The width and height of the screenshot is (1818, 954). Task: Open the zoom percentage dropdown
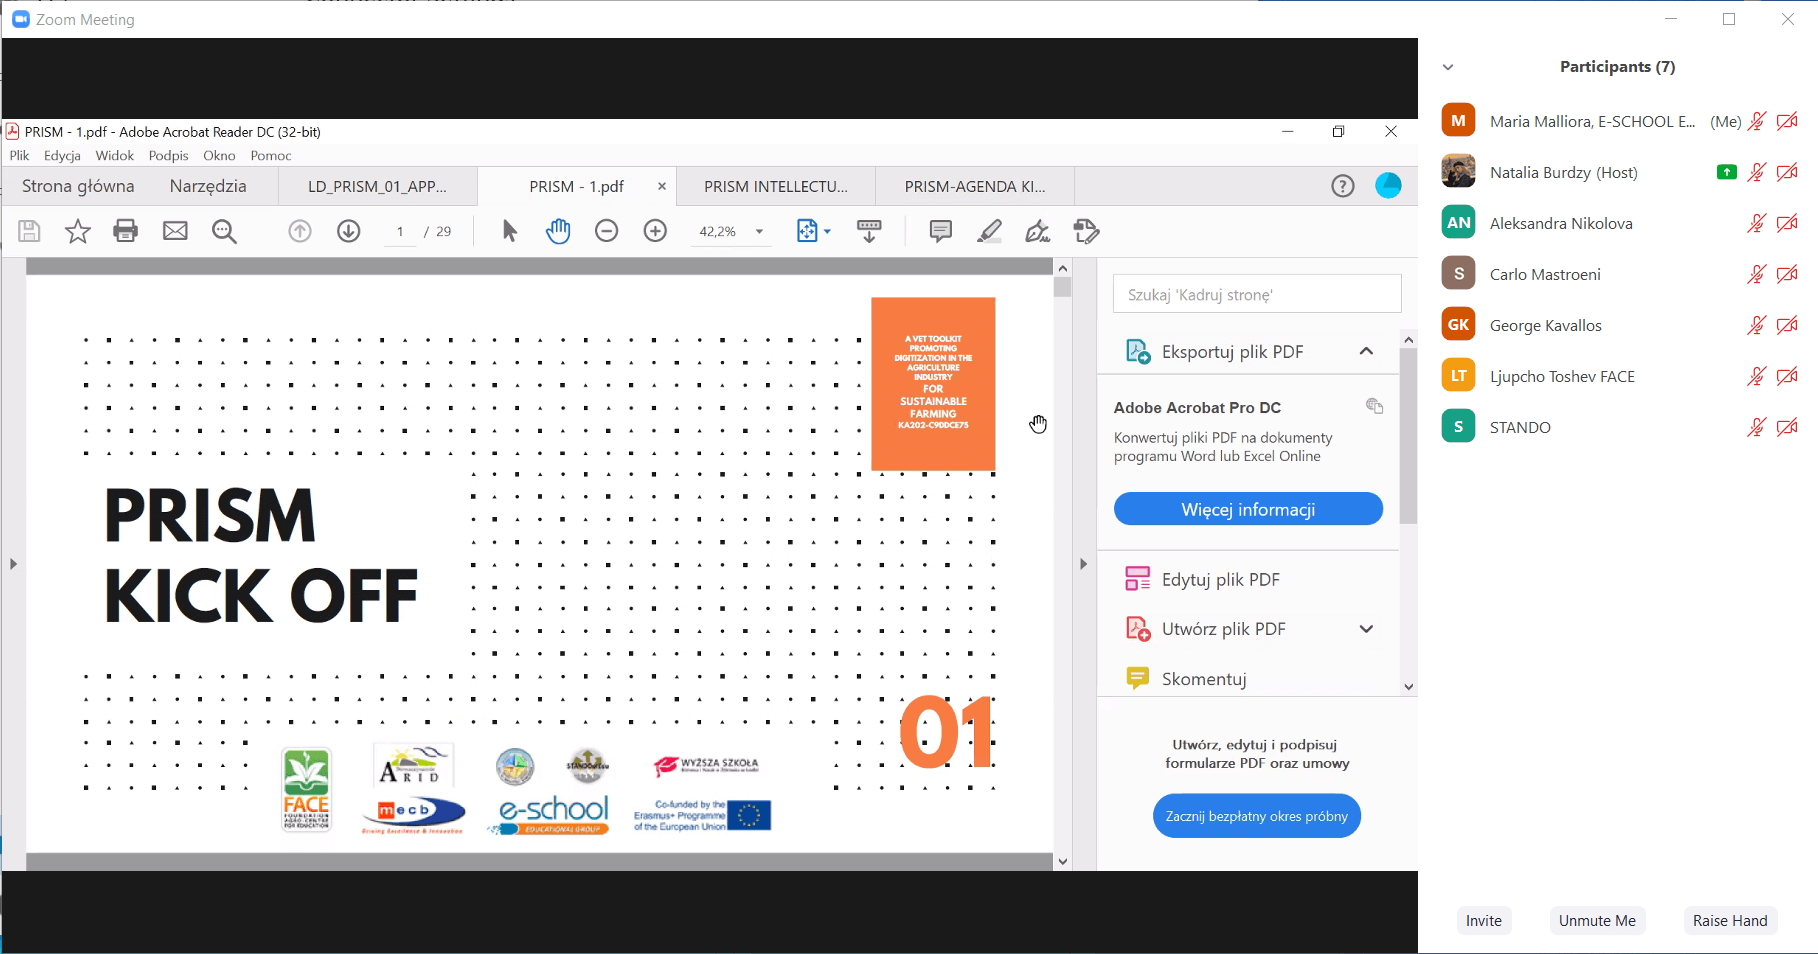point(759,231)
